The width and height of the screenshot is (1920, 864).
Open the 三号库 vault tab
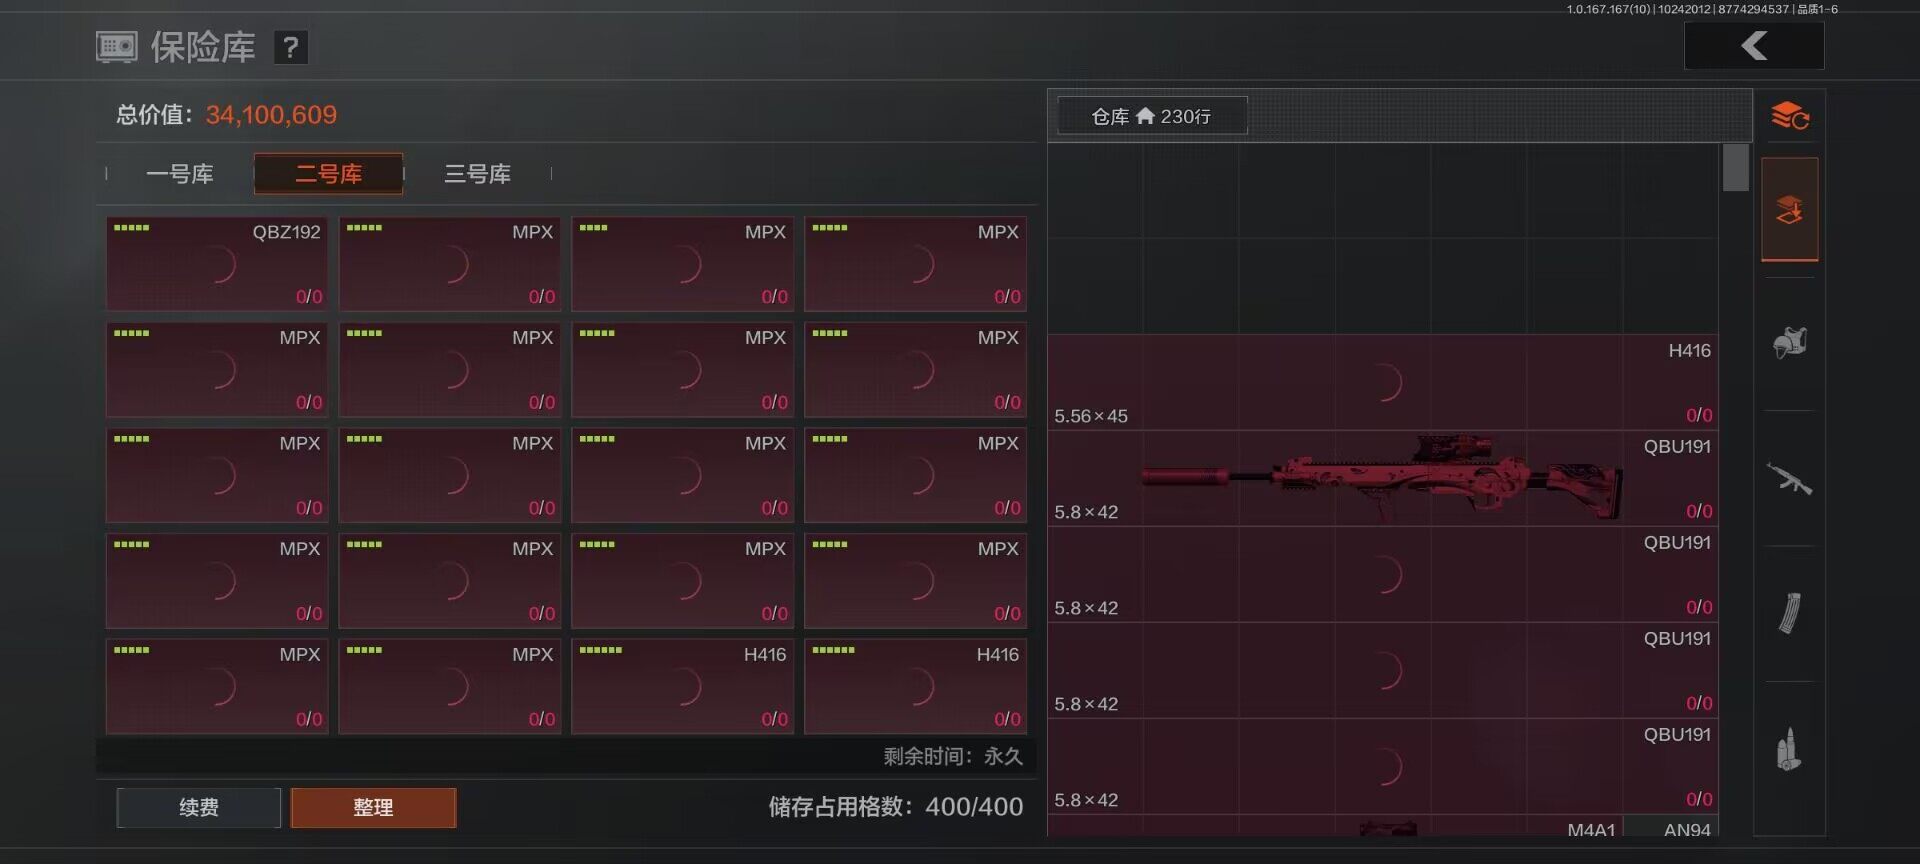tap(477, 174)
